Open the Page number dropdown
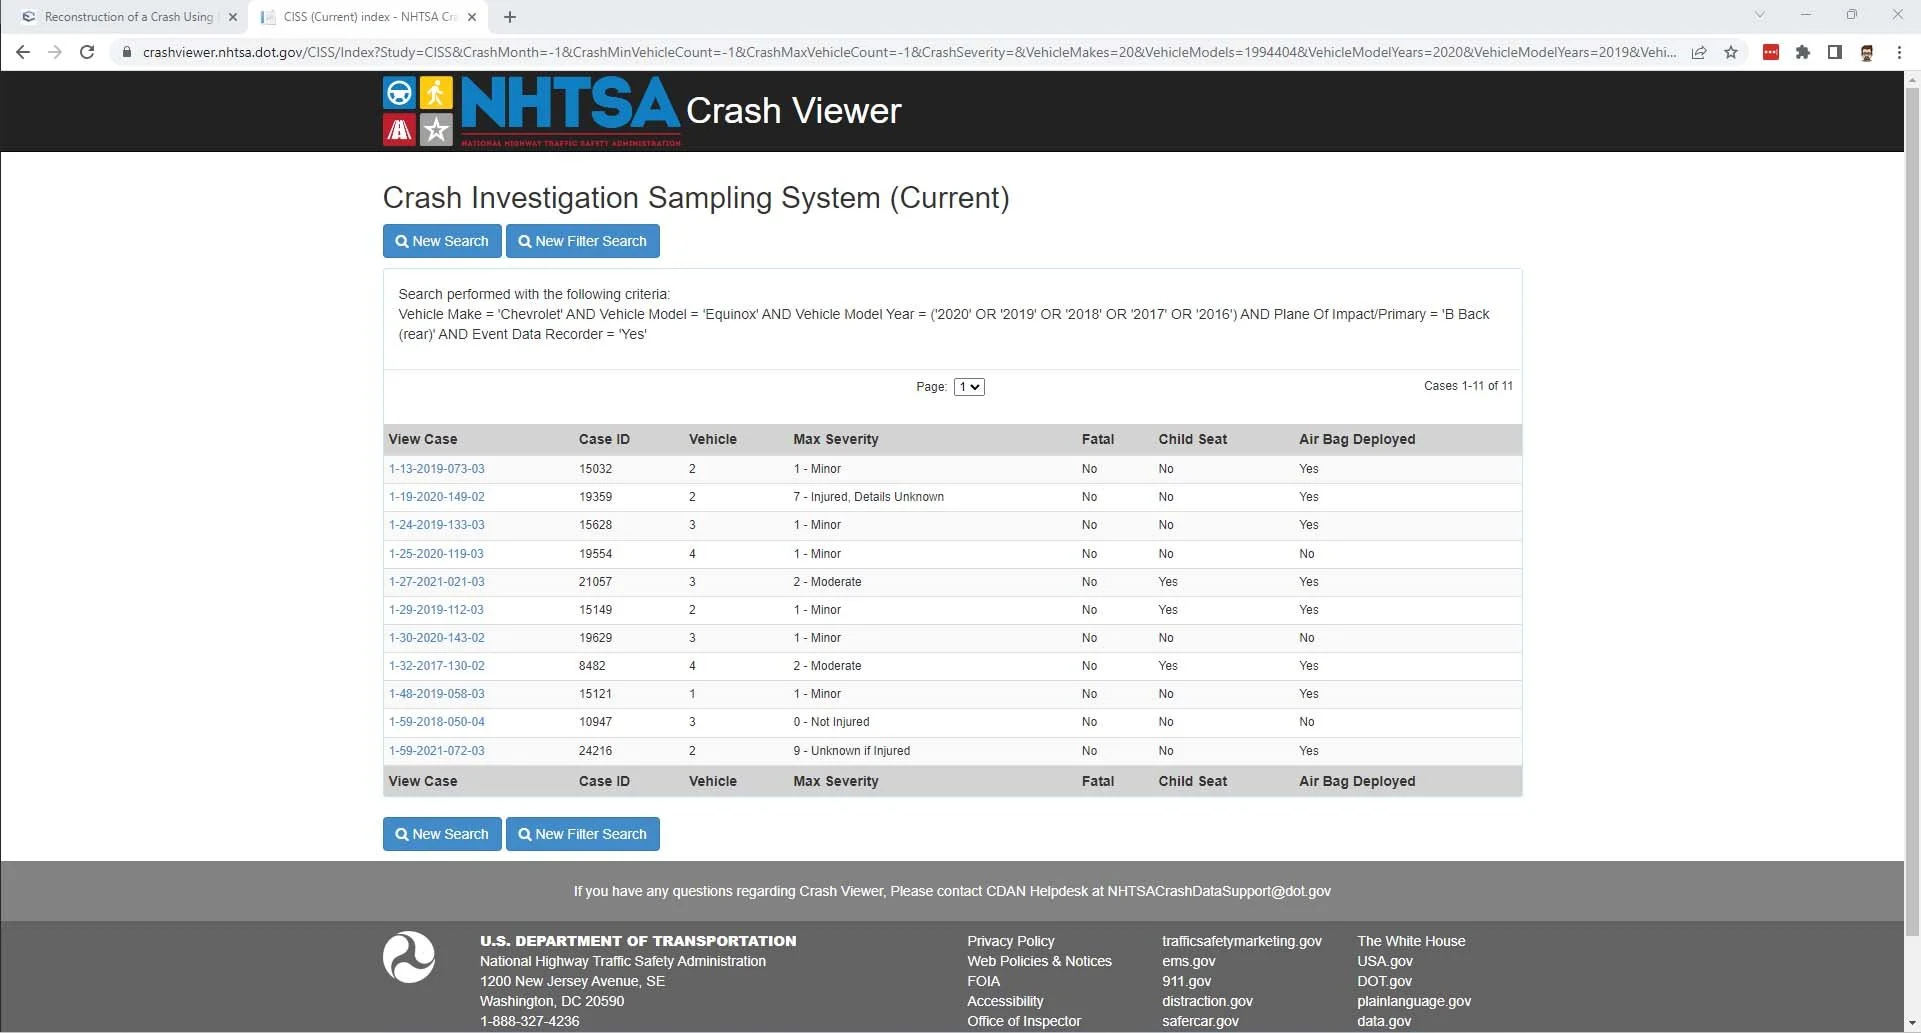Viewport: 1921px width, 1033px height. pyautogui.click(x=968, y=386)
